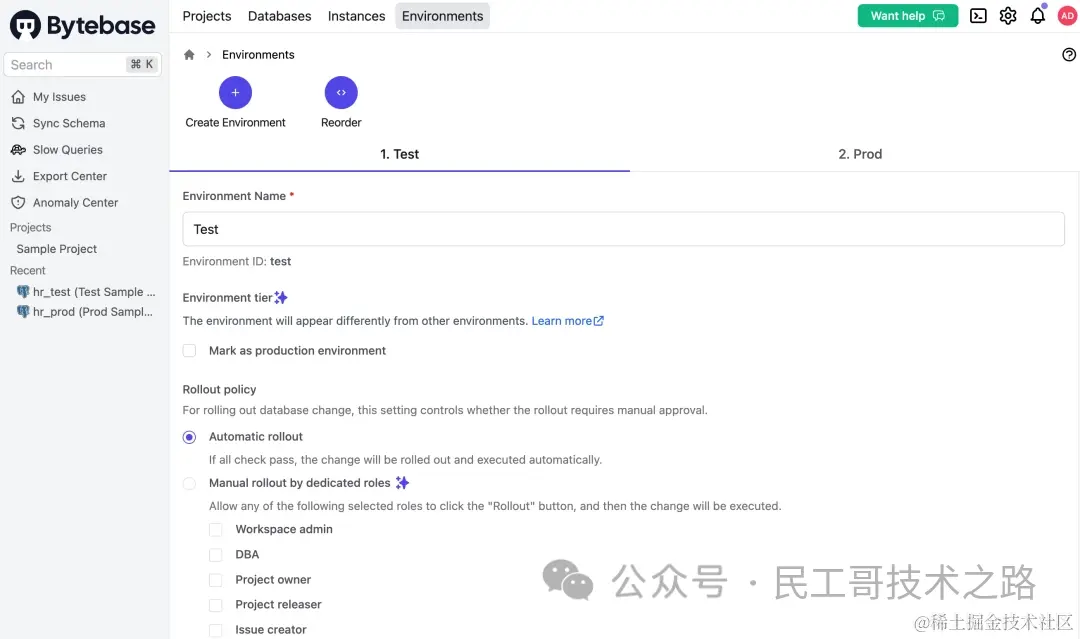Open the Instances top menu

(x=356, y=16)
